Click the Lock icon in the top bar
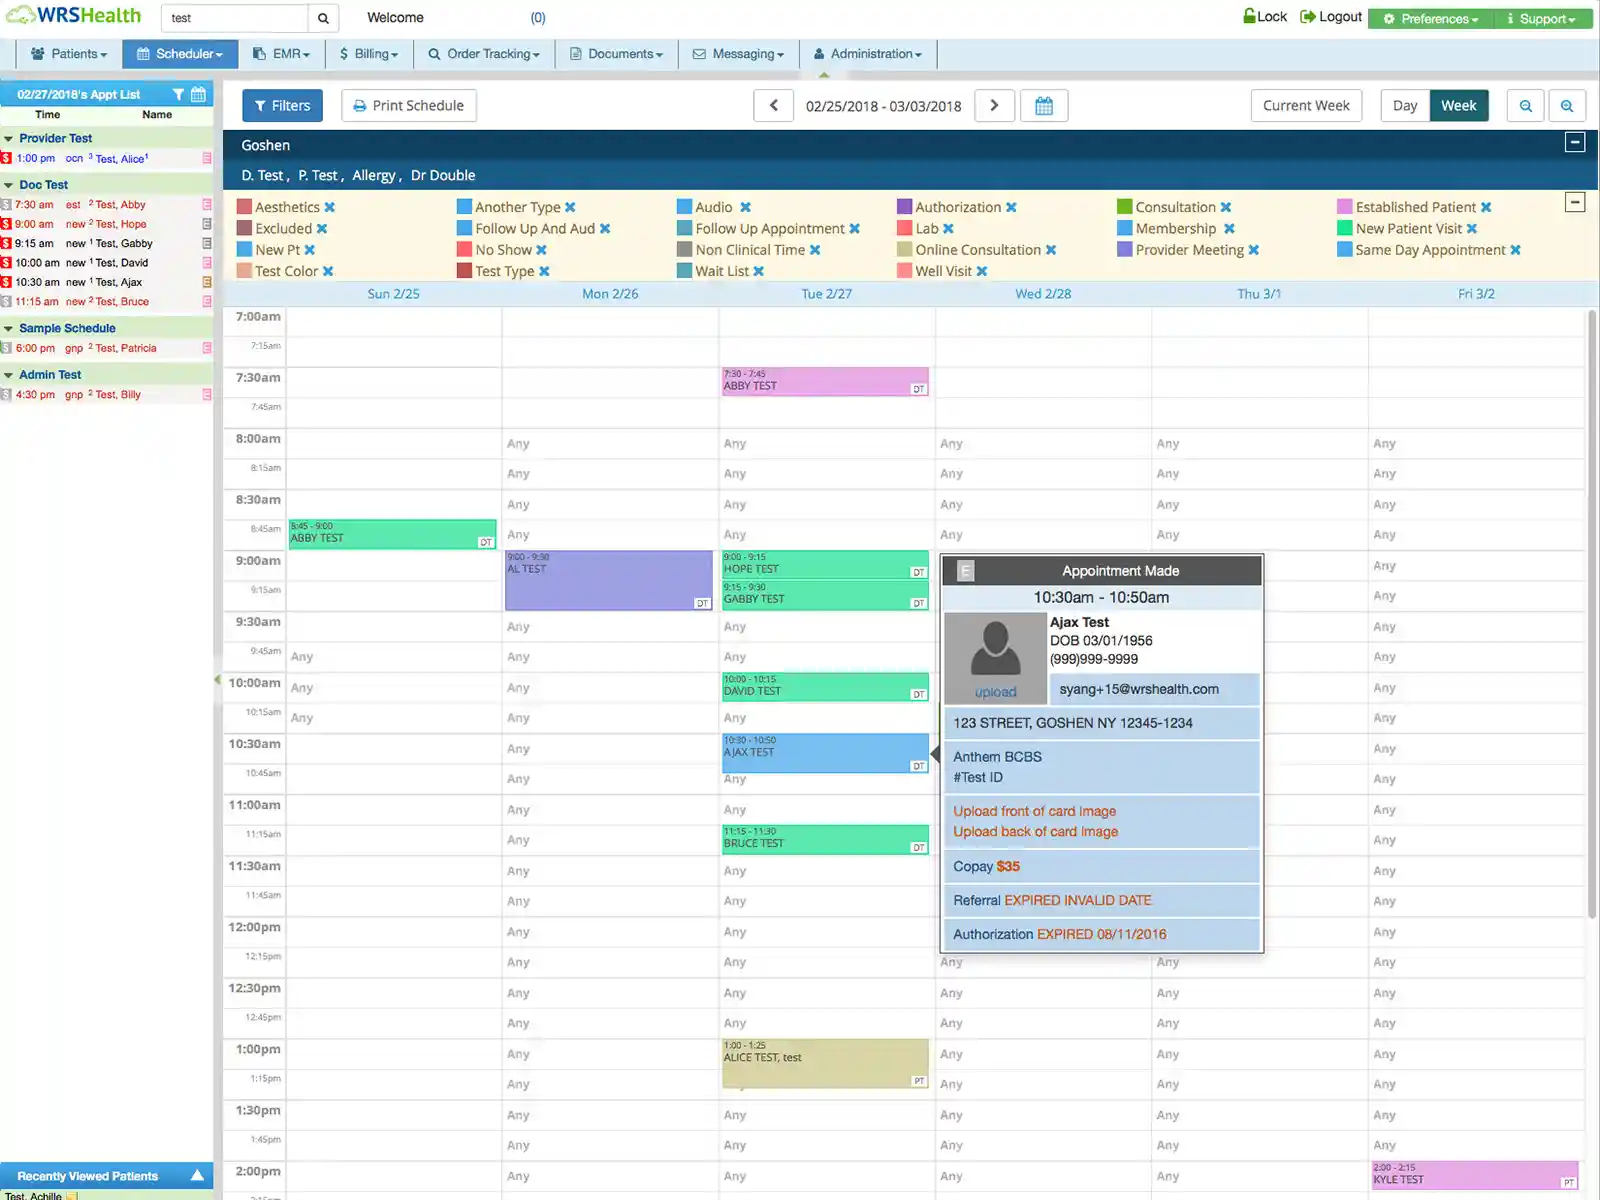Viewport: 1600px width, 1200px height. coord(1249,16)
